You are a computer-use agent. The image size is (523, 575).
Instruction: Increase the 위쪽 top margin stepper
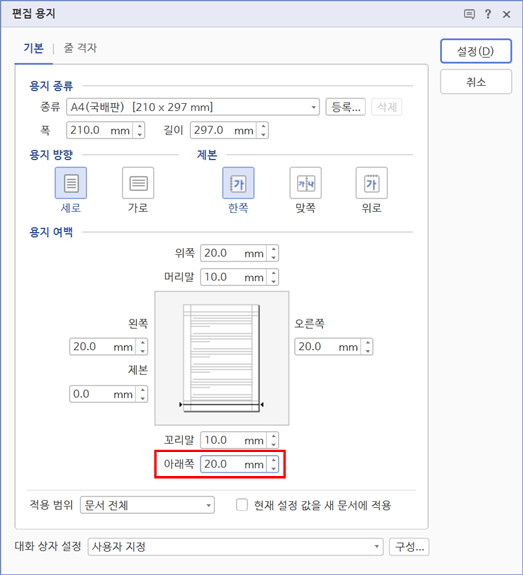coord(274,249)
